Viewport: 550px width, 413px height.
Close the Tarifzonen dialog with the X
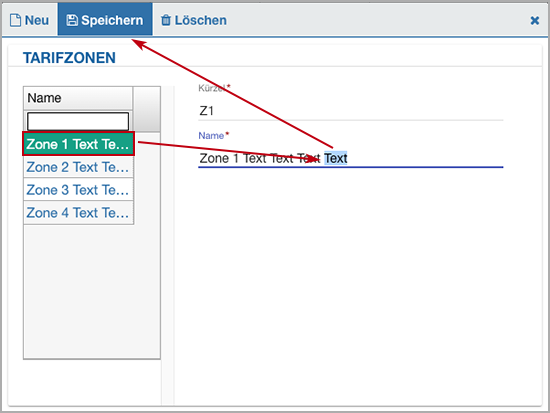pos(535,20)
